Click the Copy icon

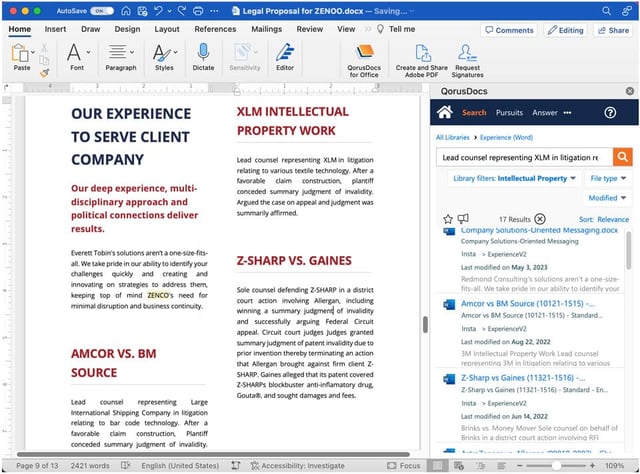44,60
